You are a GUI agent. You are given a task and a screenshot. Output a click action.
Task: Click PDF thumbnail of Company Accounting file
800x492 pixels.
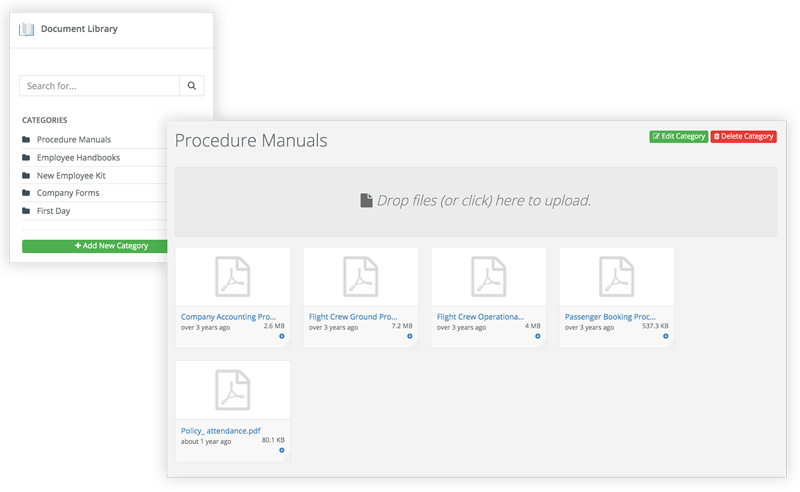pos(233,277)
